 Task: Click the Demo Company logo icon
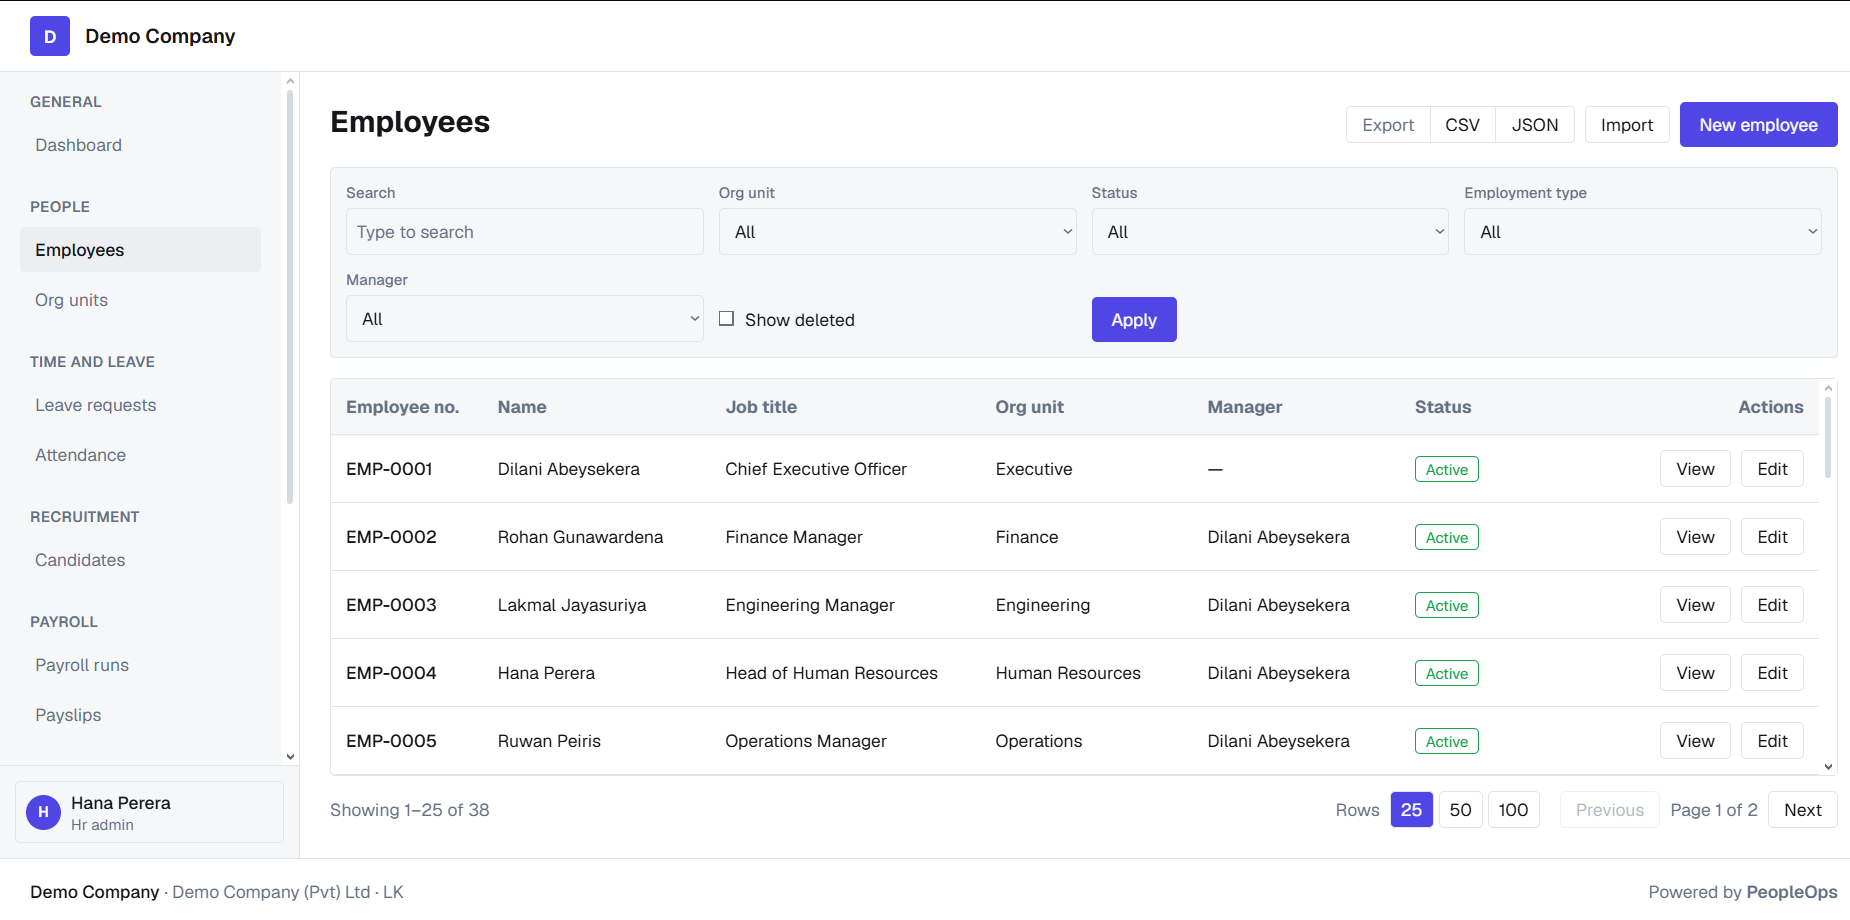tap(50, 36)
